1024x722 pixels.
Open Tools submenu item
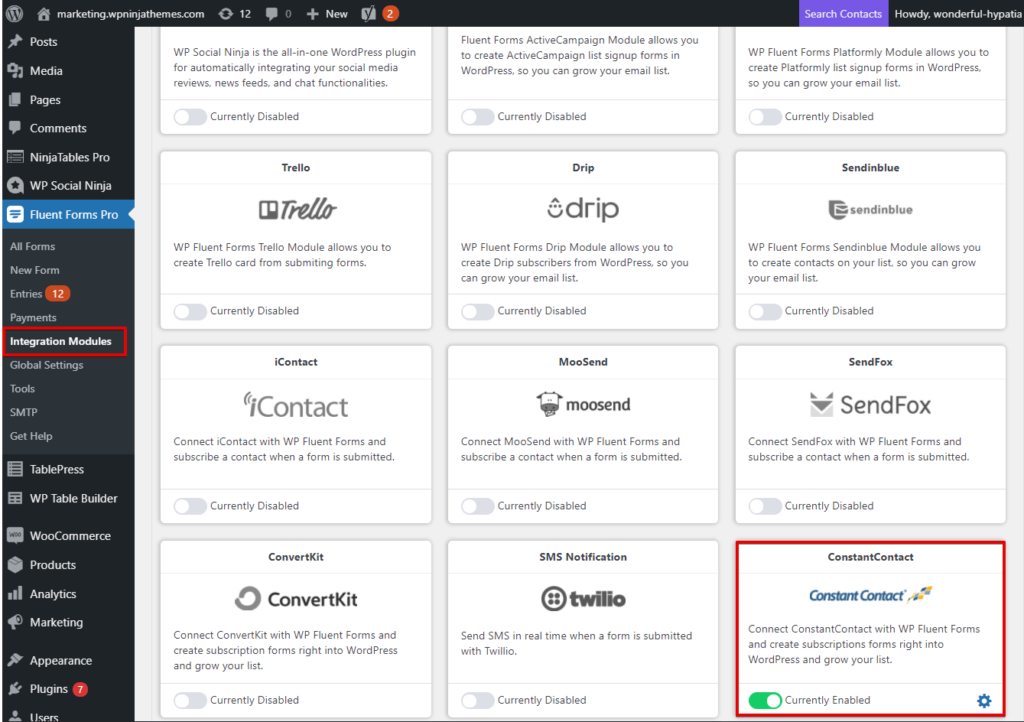click(22, 388)
